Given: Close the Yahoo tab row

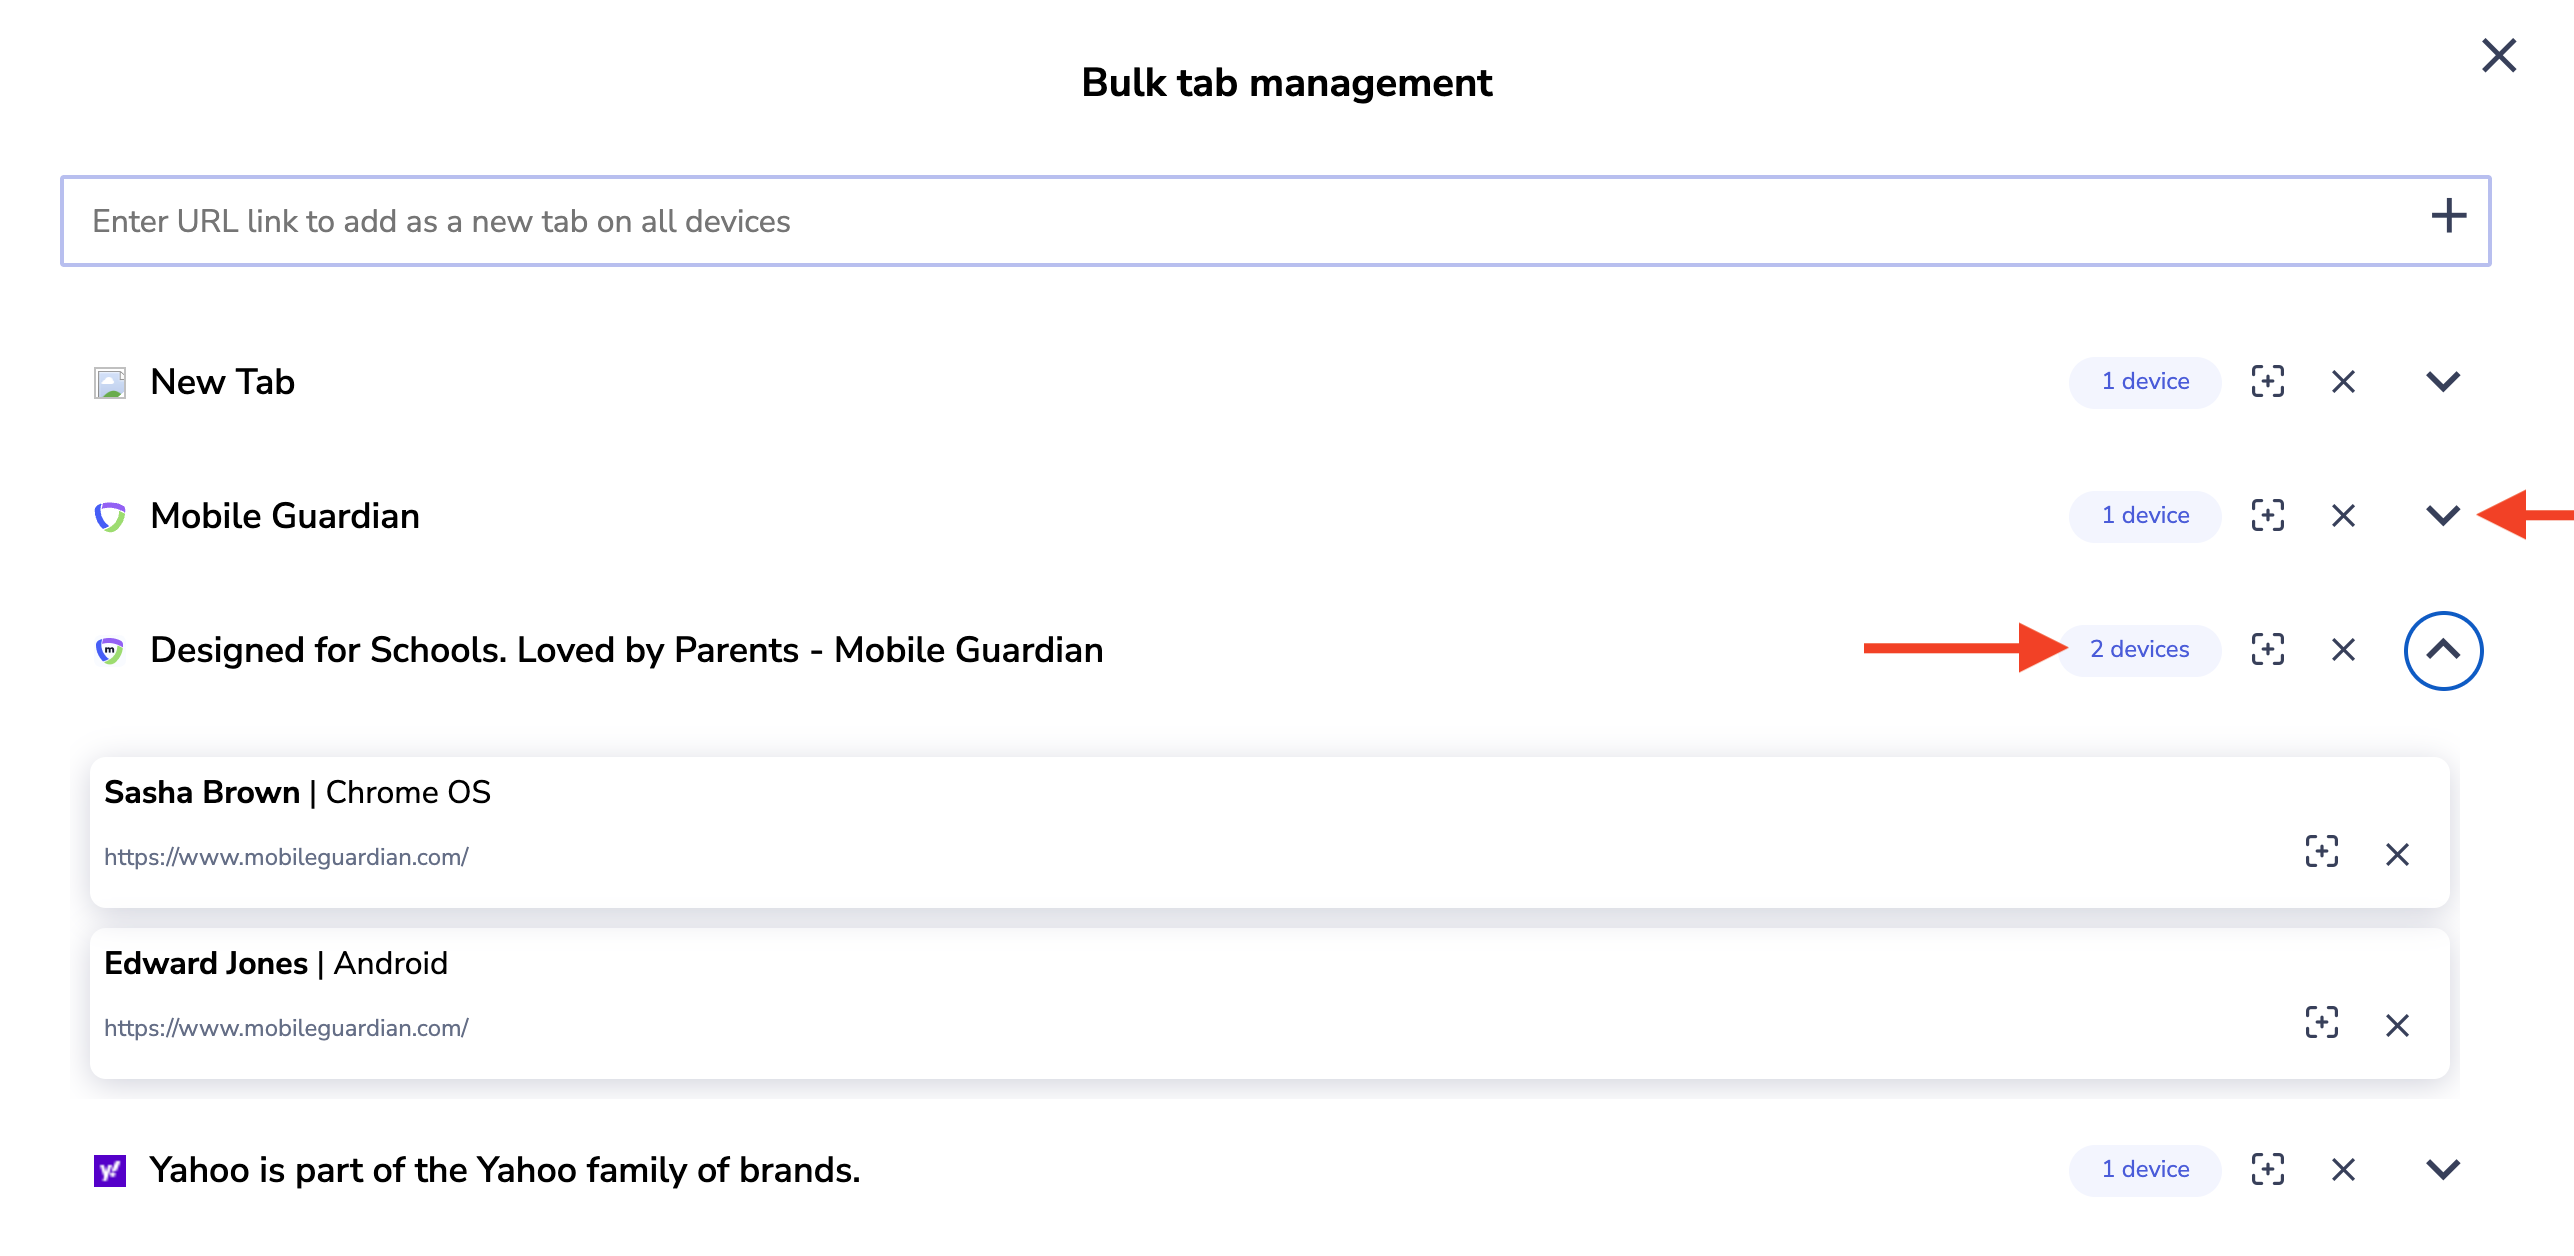Looking at the screenshot, I should (2343, 1169).
